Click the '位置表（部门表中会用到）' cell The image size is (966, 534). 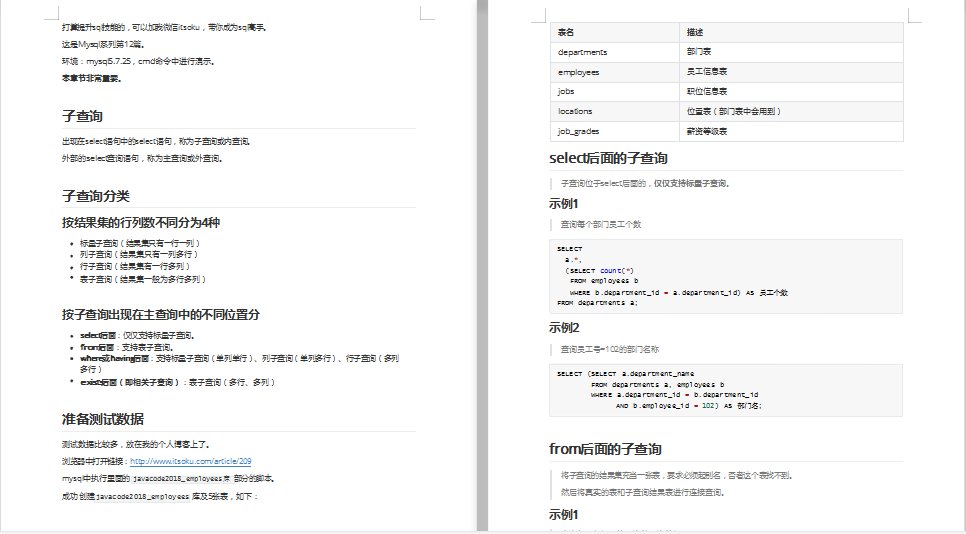pos(791,111)
